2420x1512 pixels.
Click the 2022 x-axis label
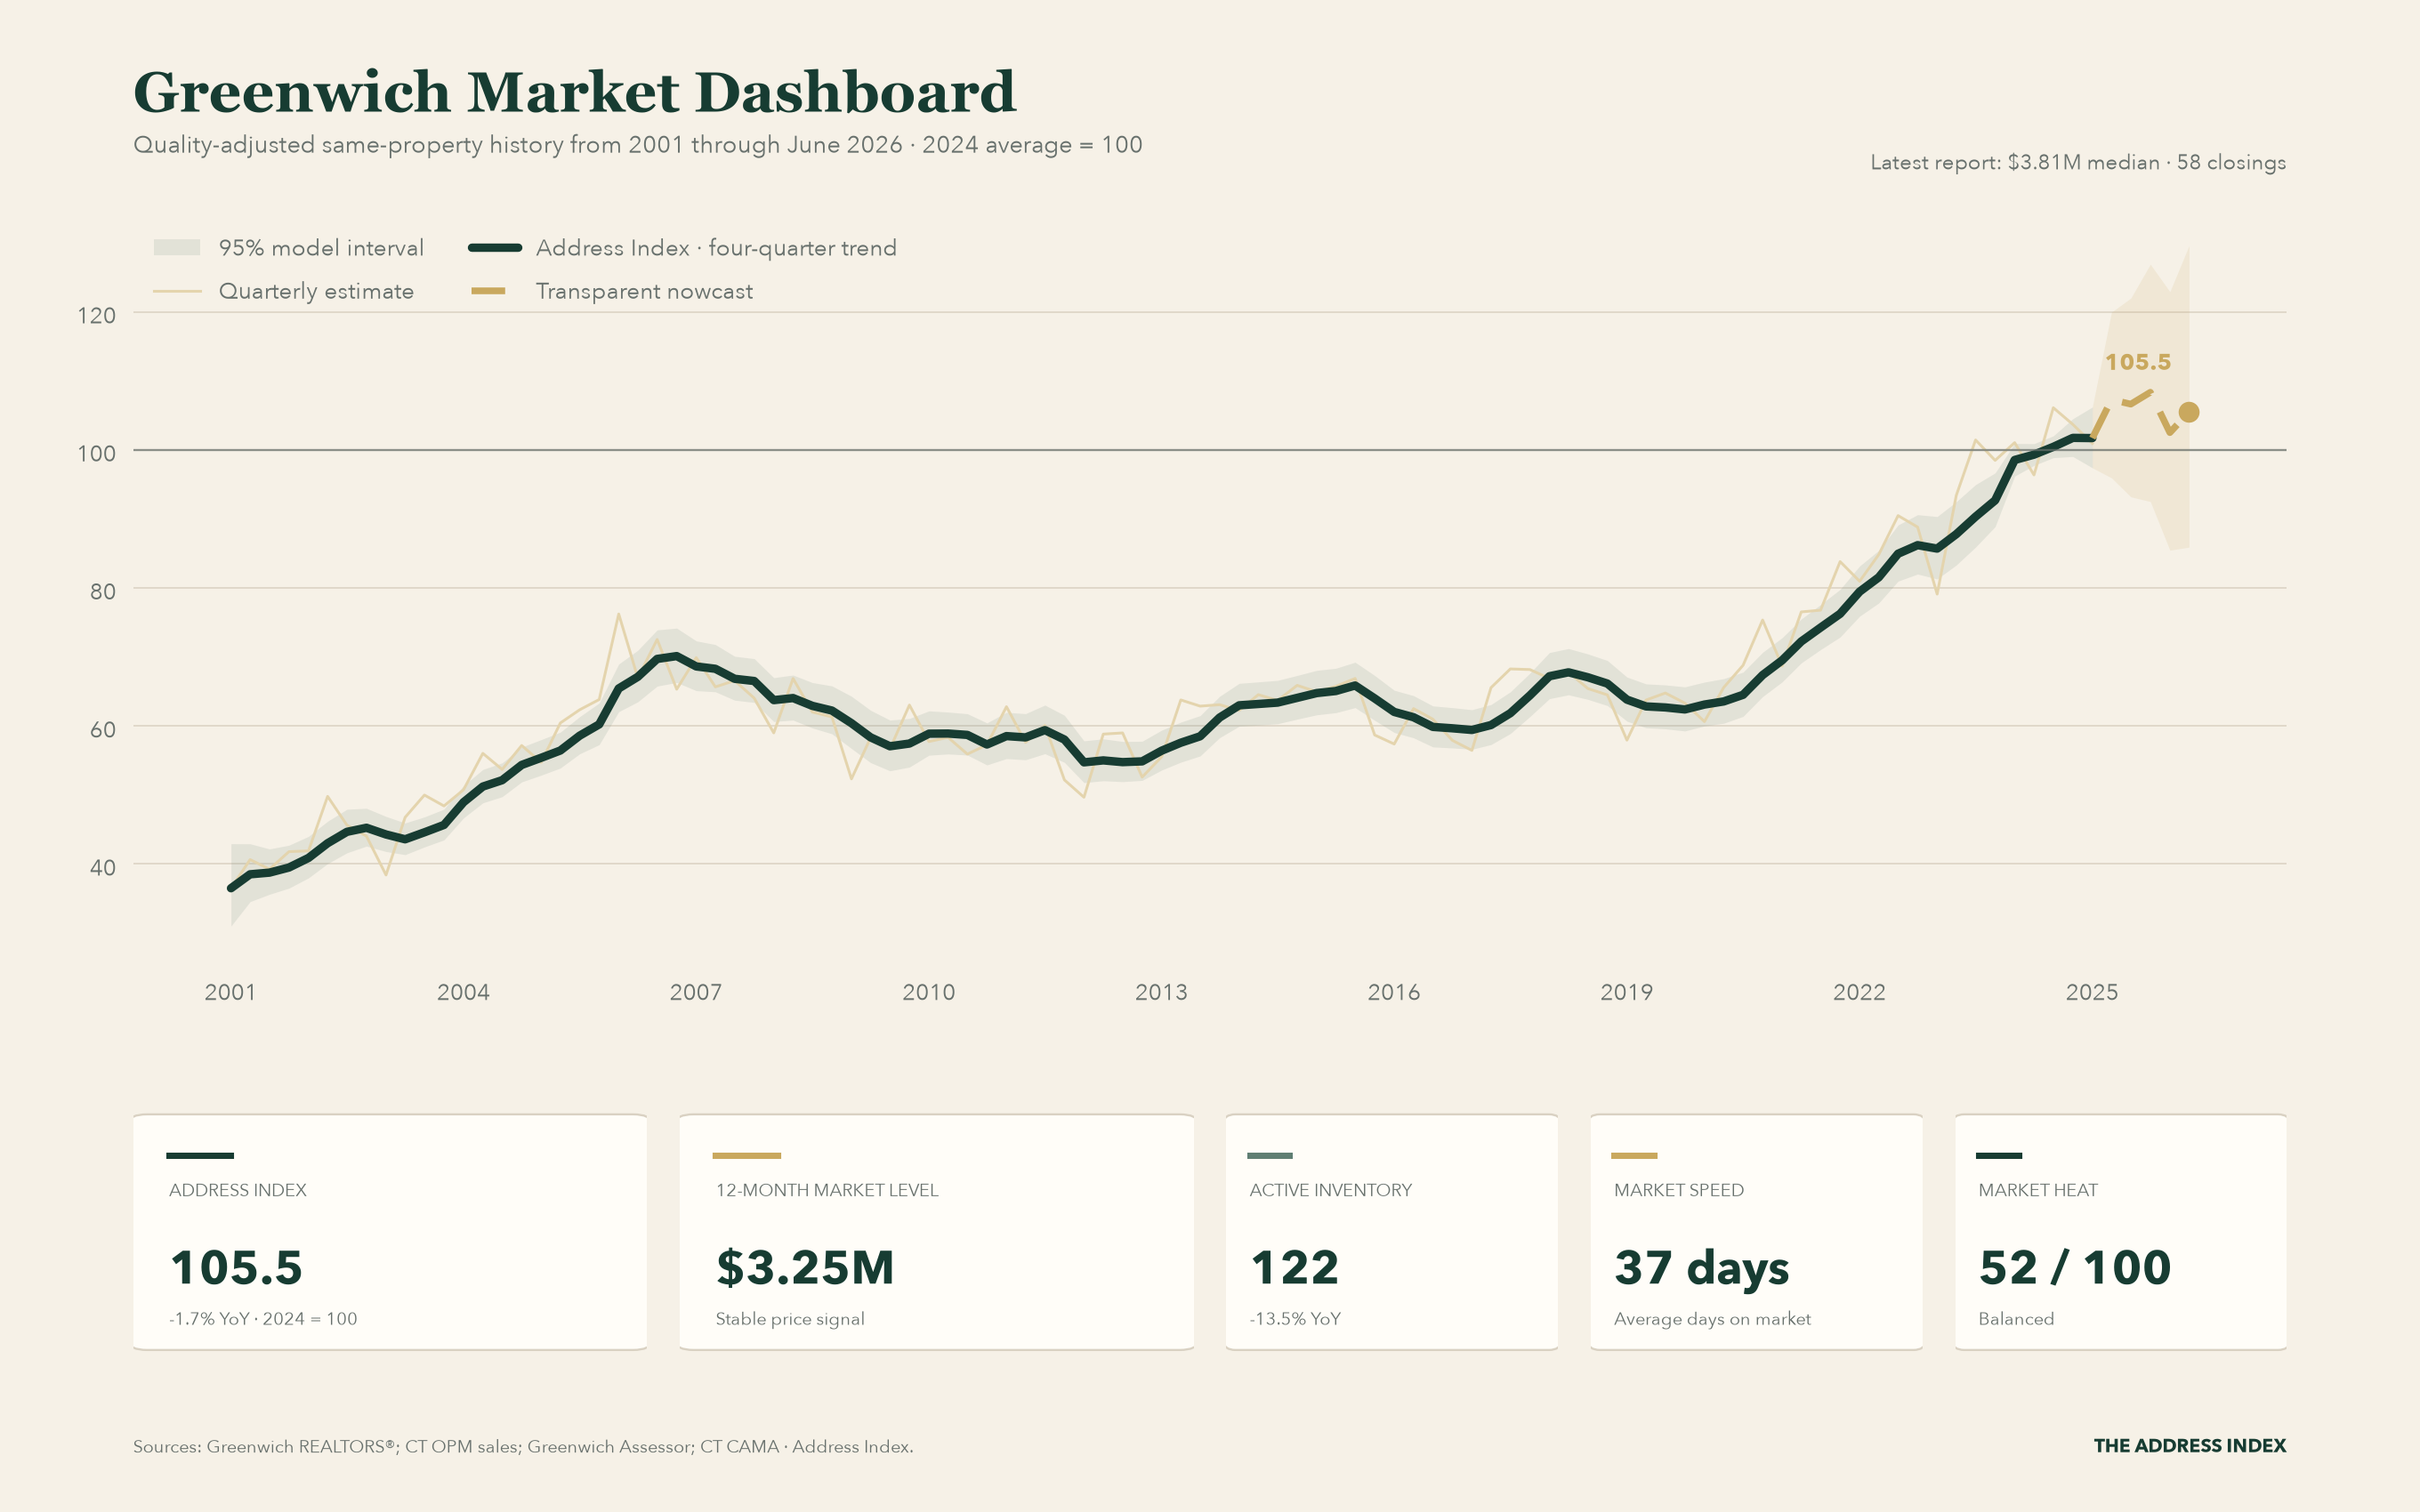1859,992
